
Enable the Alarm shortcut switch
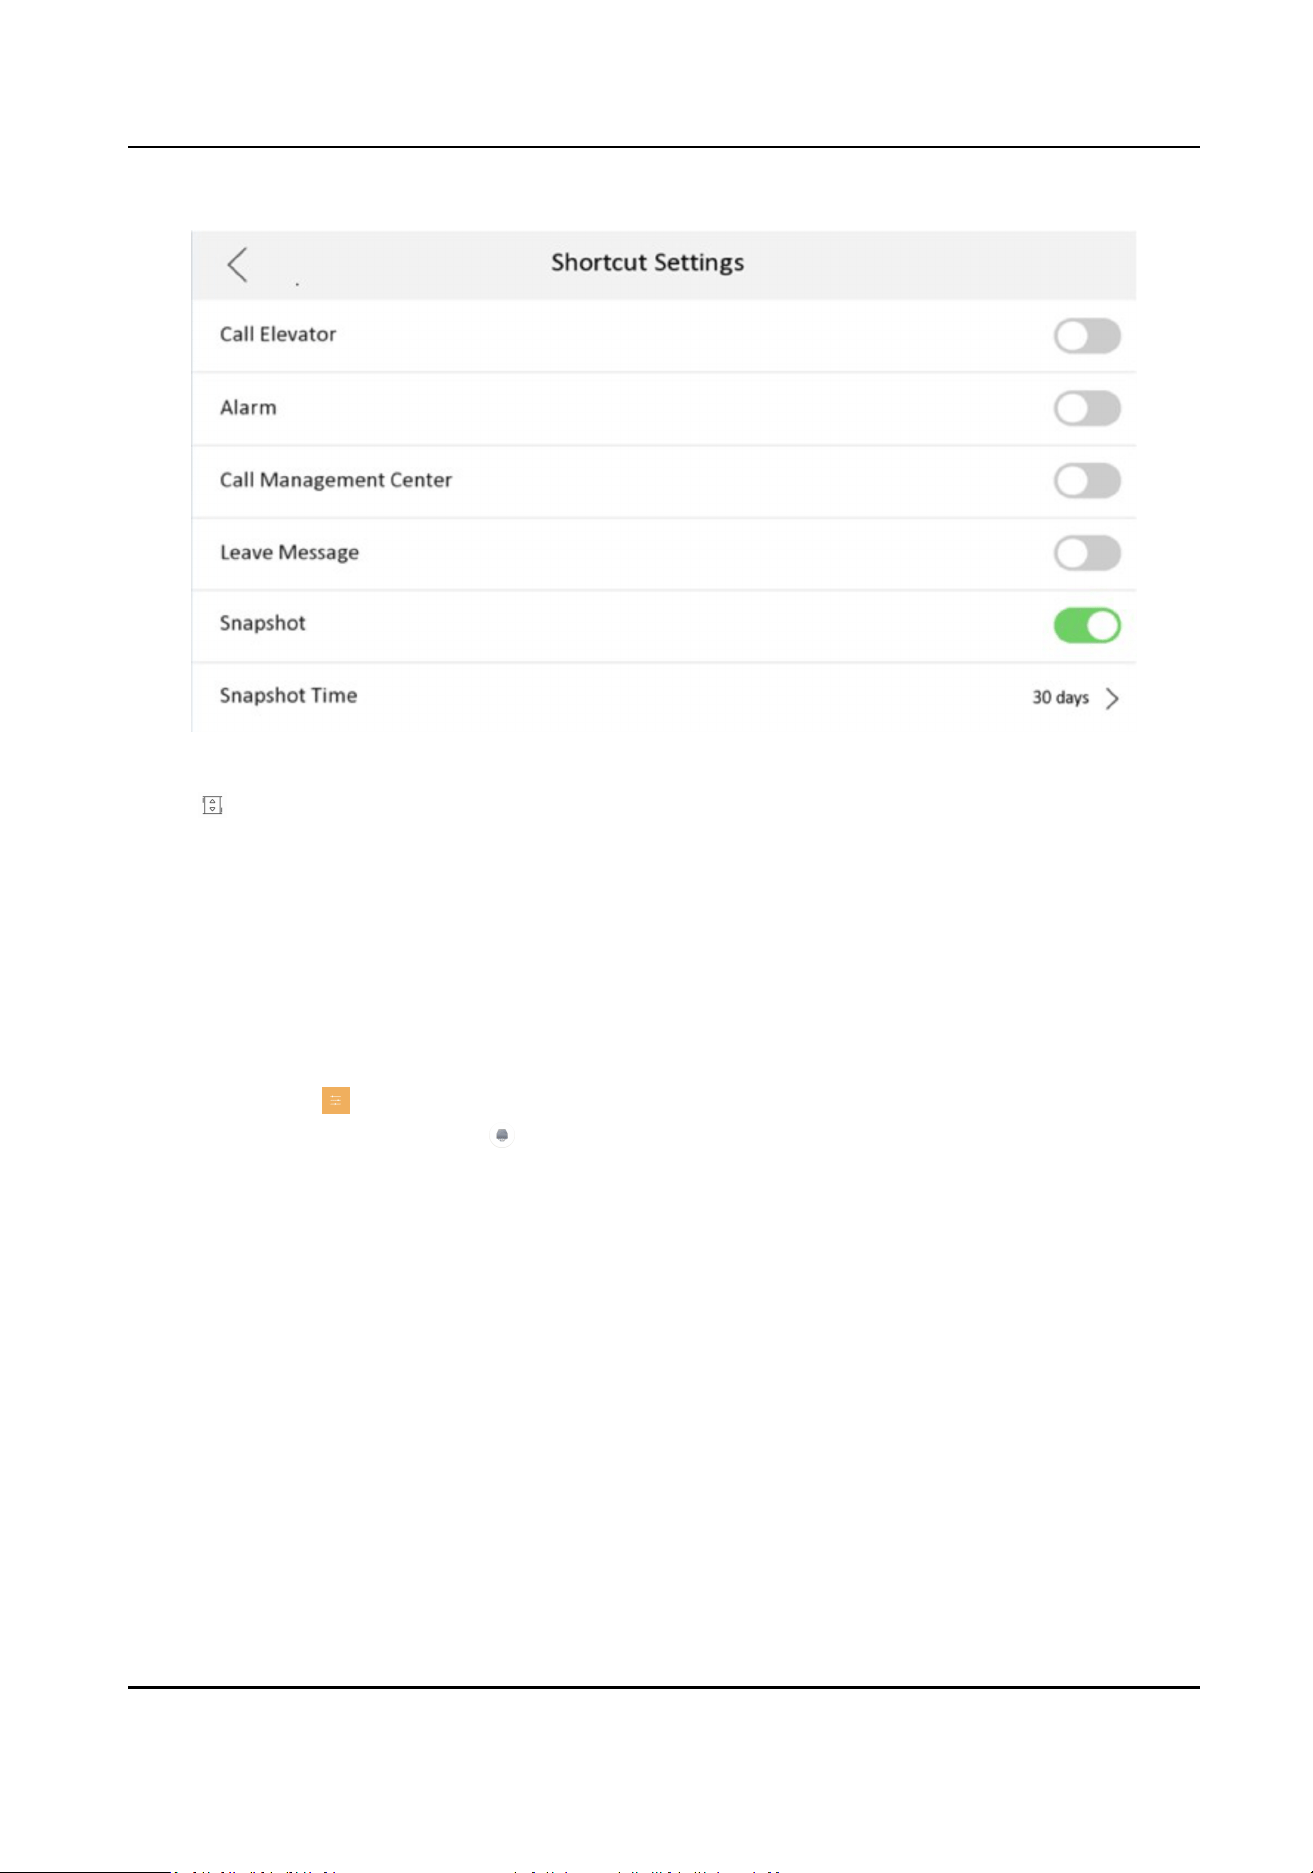[1087, 408]
